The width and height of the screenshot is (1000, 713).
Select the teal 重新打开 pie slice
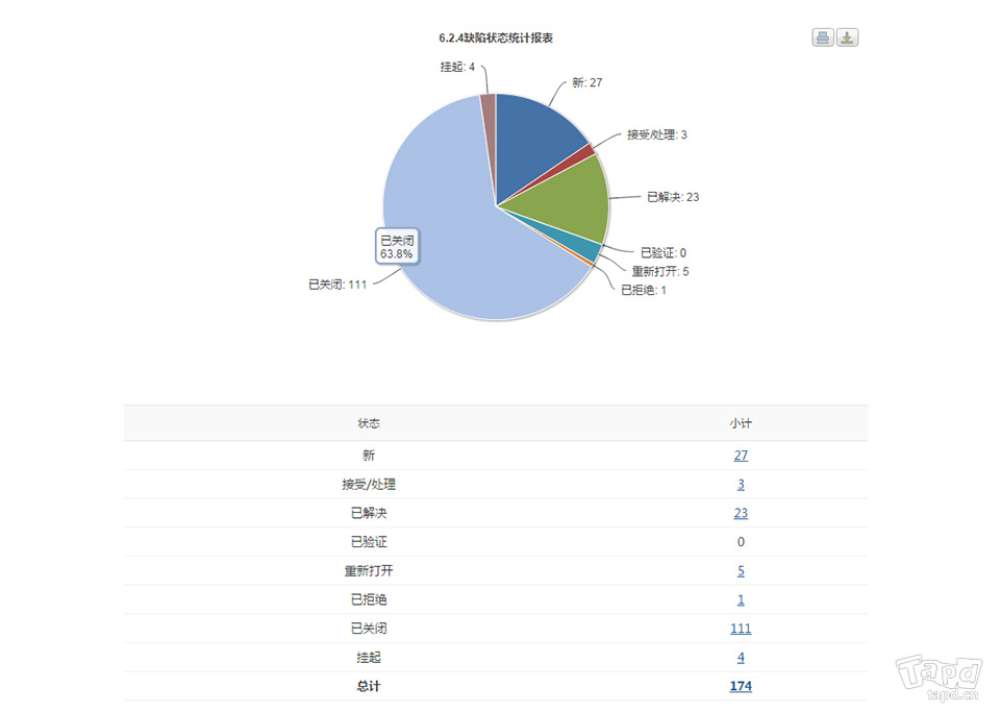coord(582,246)
